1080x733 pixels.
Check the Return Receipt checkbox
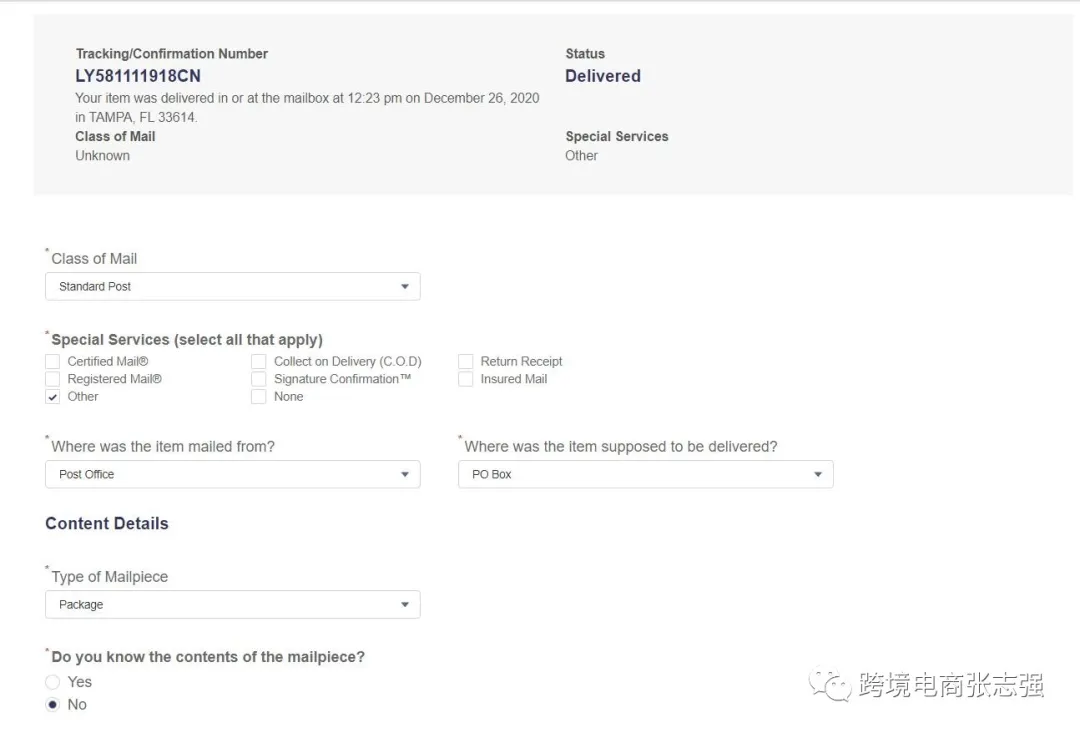(x=466, y=362)
